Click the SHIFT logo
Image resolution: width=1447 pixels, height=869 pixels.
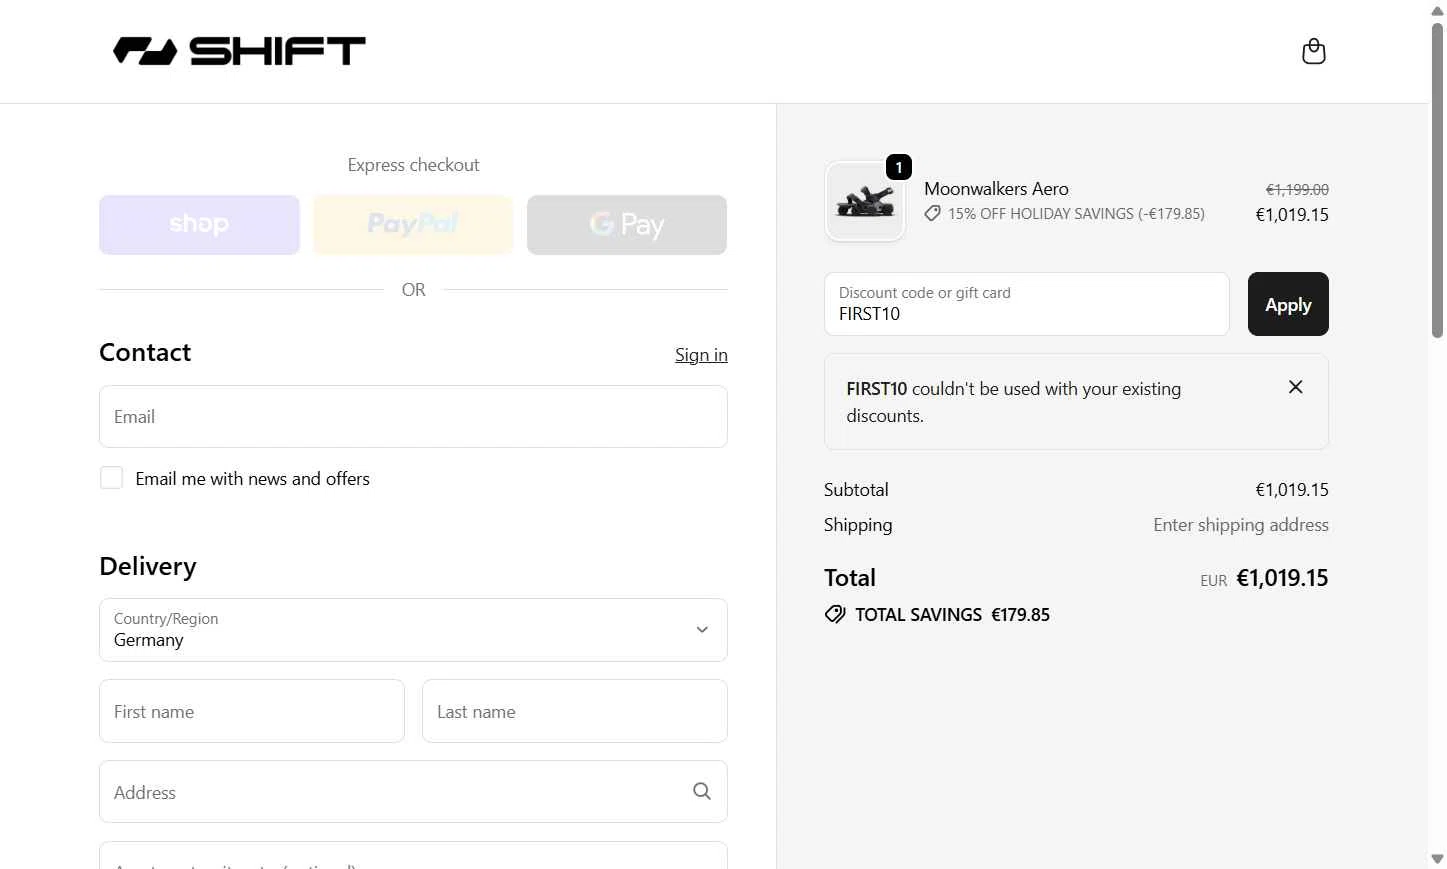pyautogui.click(x=239, y=51)
